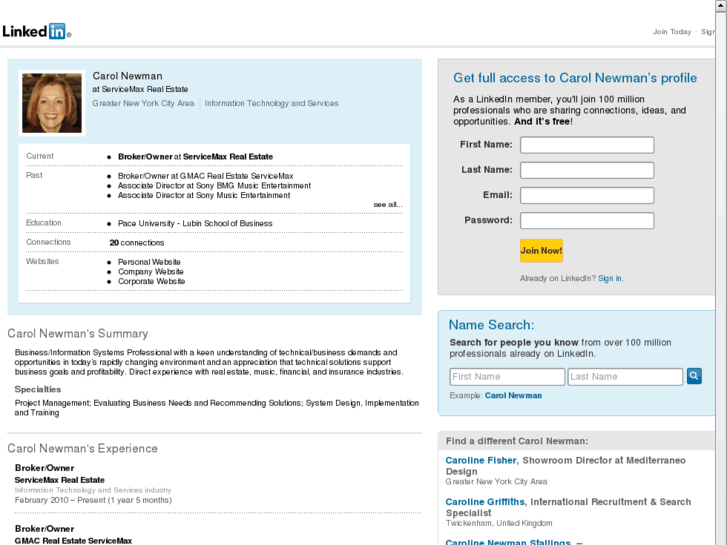
Task: Open Carol Newman's profile photo
Action: click(x=52, y=103)
